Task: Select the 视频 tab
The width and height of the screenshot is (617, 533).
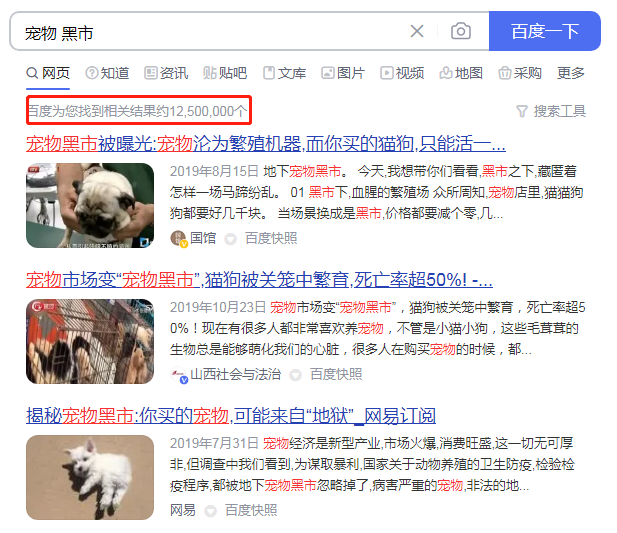Action: coord(402,73)
